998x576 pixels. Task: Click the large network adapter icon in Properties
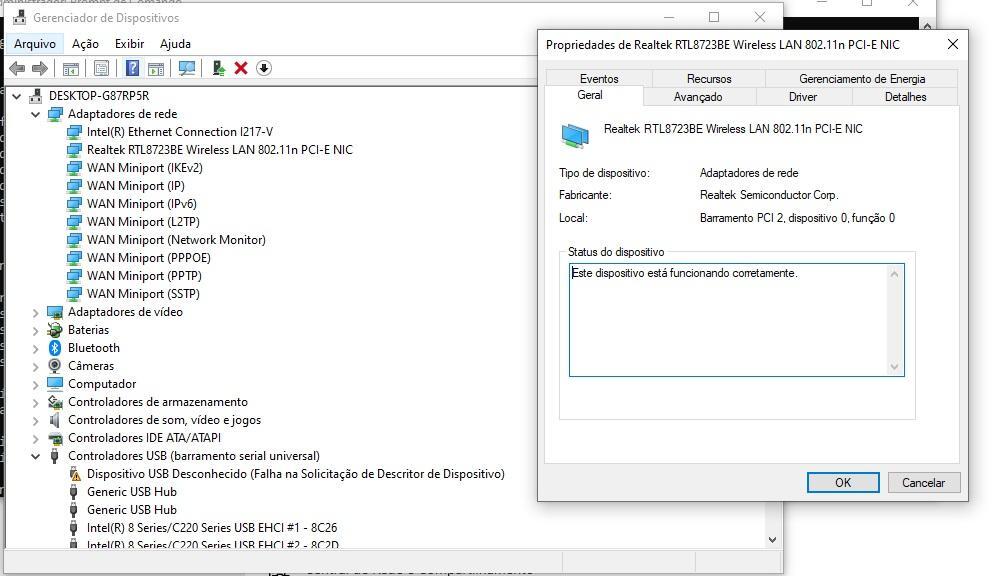tap(575, 136)
